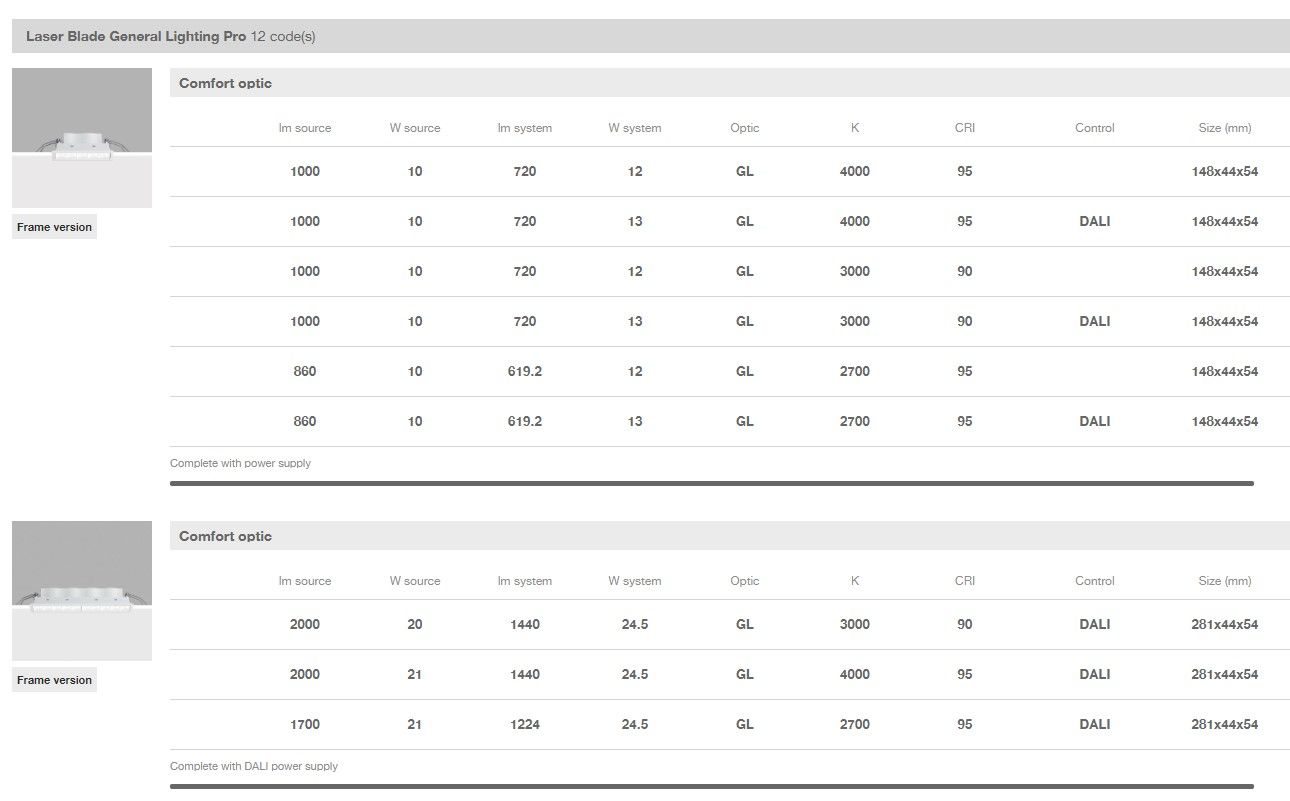This screenshot has height=801, width=1290.
Task: Click 'CRI' header in the 148x44x54 table
Action: pos(965,128)
